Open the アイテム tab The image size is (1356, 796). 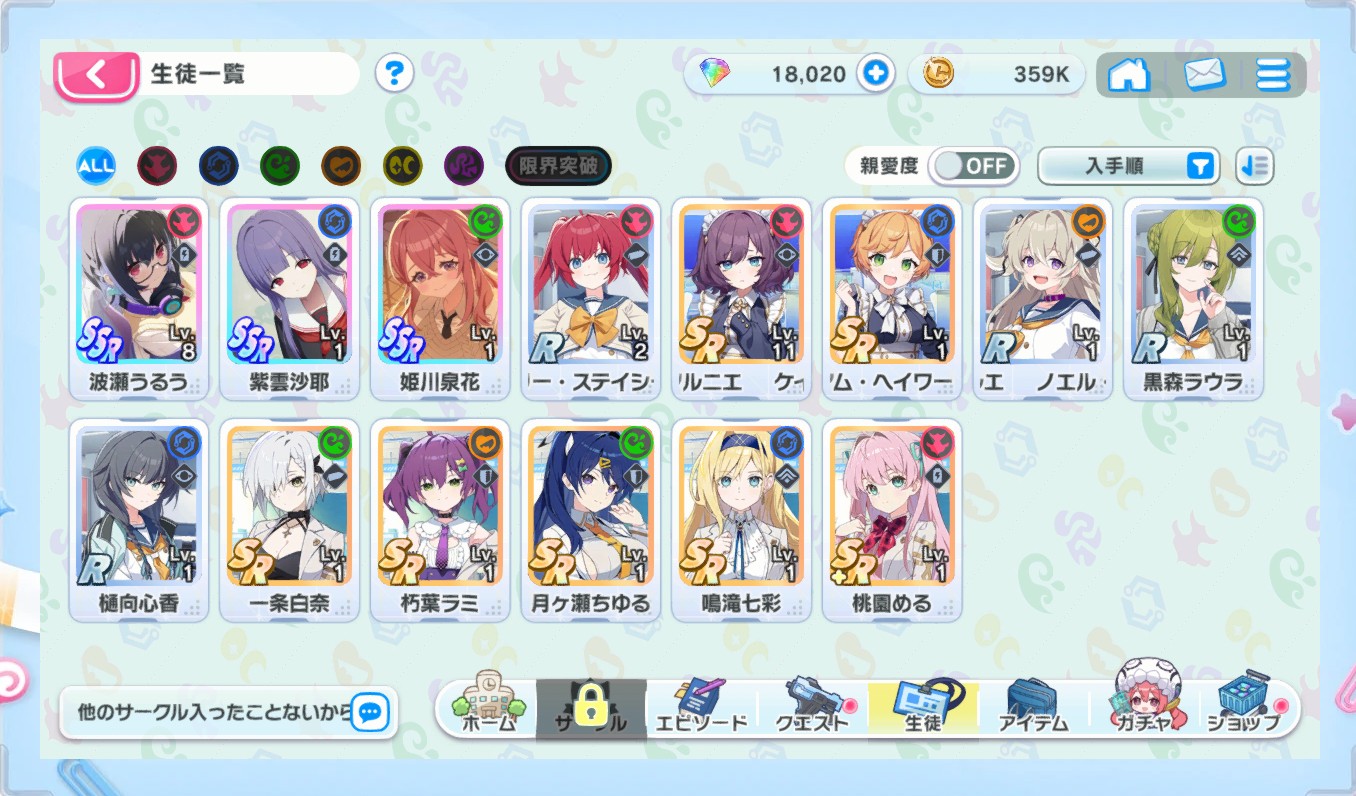(1033, 708)
